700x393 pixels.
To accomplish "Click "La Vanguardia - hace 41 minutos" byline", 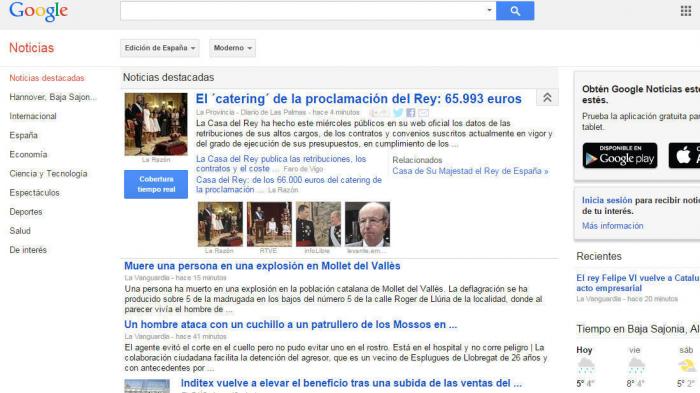I will [x=175, y=336].
